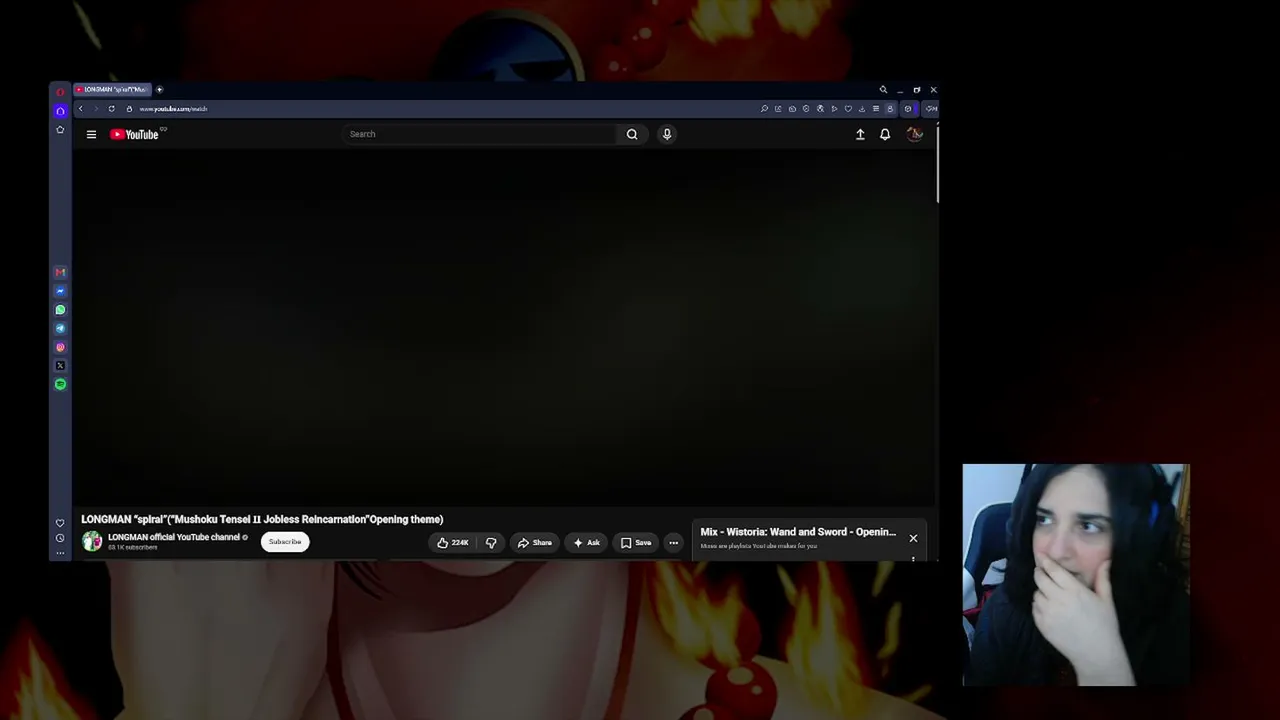Screen dimensions: 1280x720
Task: Click the dark video player area
Action: 503,328
